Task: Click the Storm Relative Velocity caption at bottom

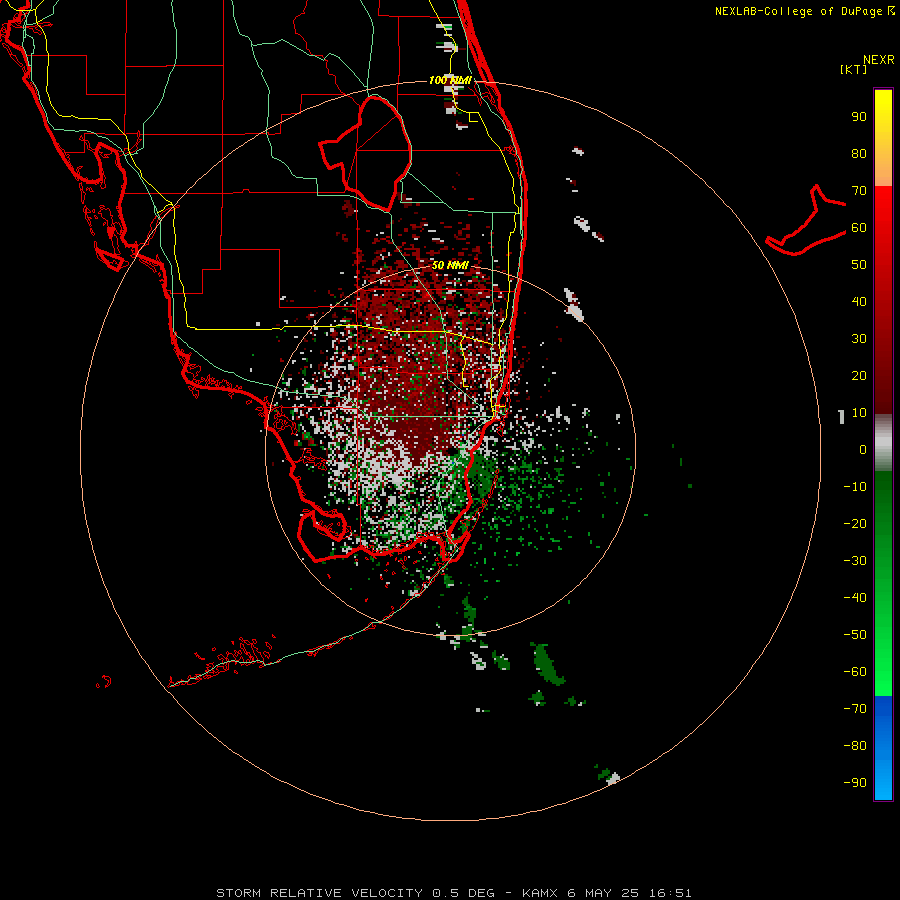Action: 453,893
